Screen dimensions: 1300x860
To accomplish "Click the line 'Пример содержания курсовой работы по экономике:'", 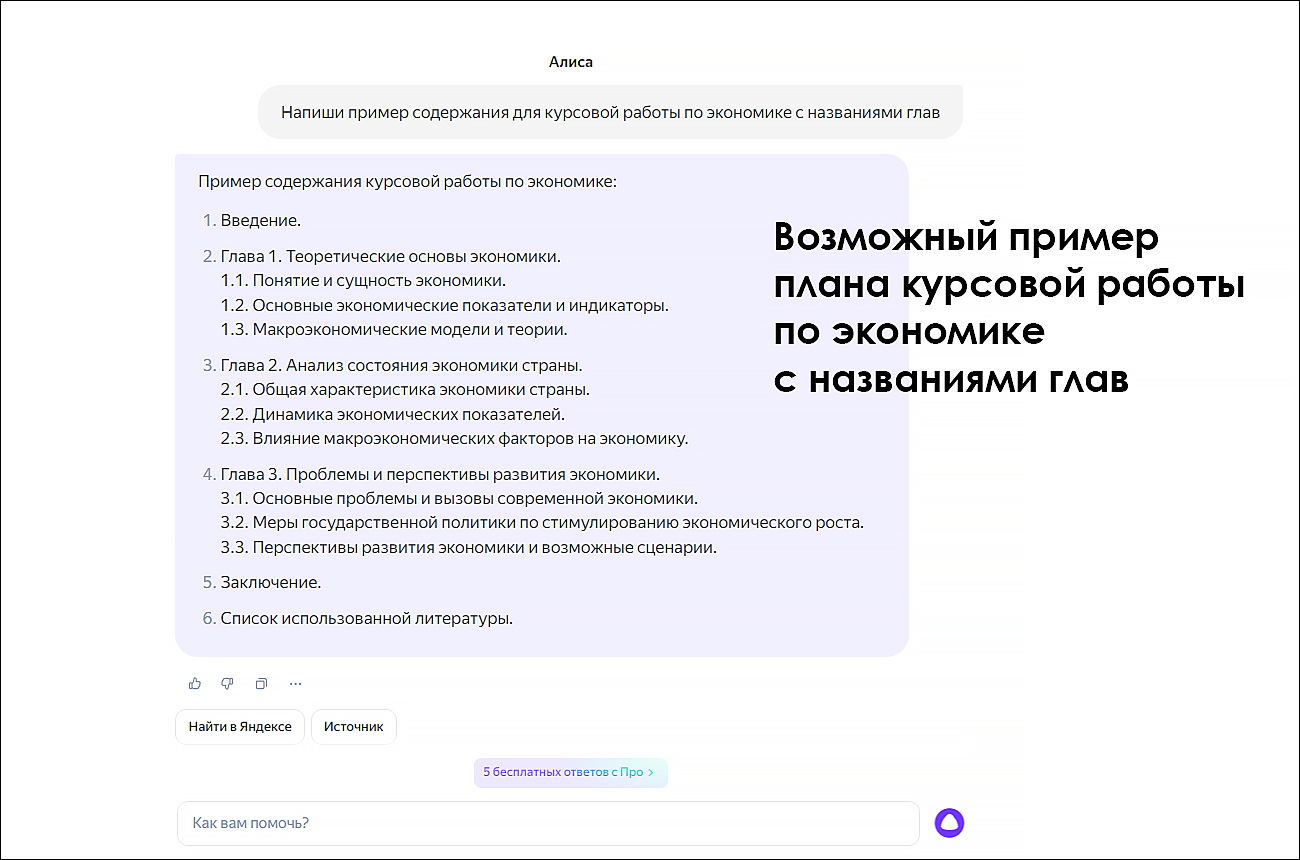I will point(408,182).
